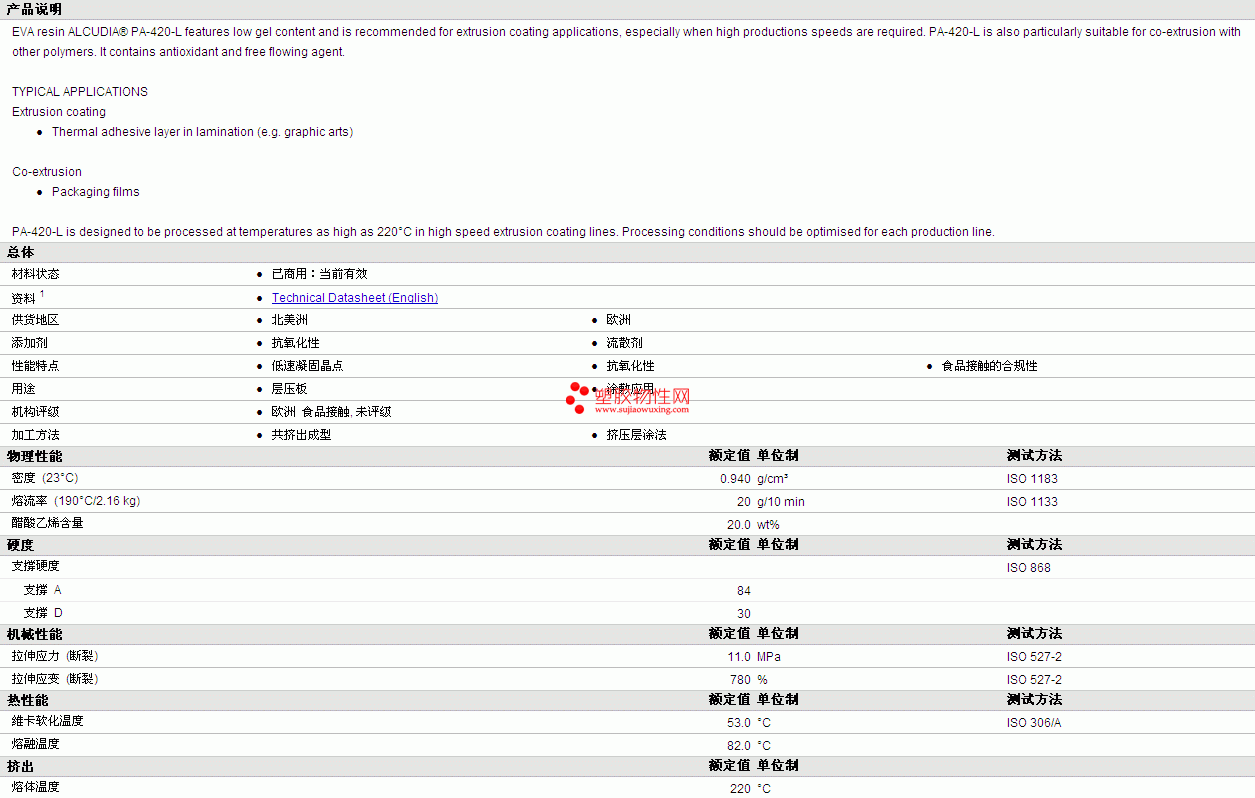Screen dimensions: 1255x798
Task: Click the 总体 section header
Action: coord(21,253)
